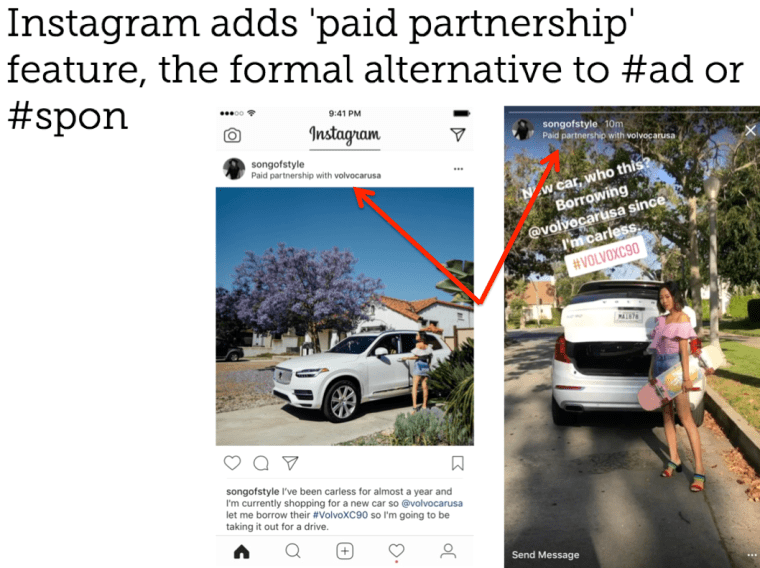Open the profile tab in bottom bar
This screenshot has height=568, width=760.
(448, 551)
